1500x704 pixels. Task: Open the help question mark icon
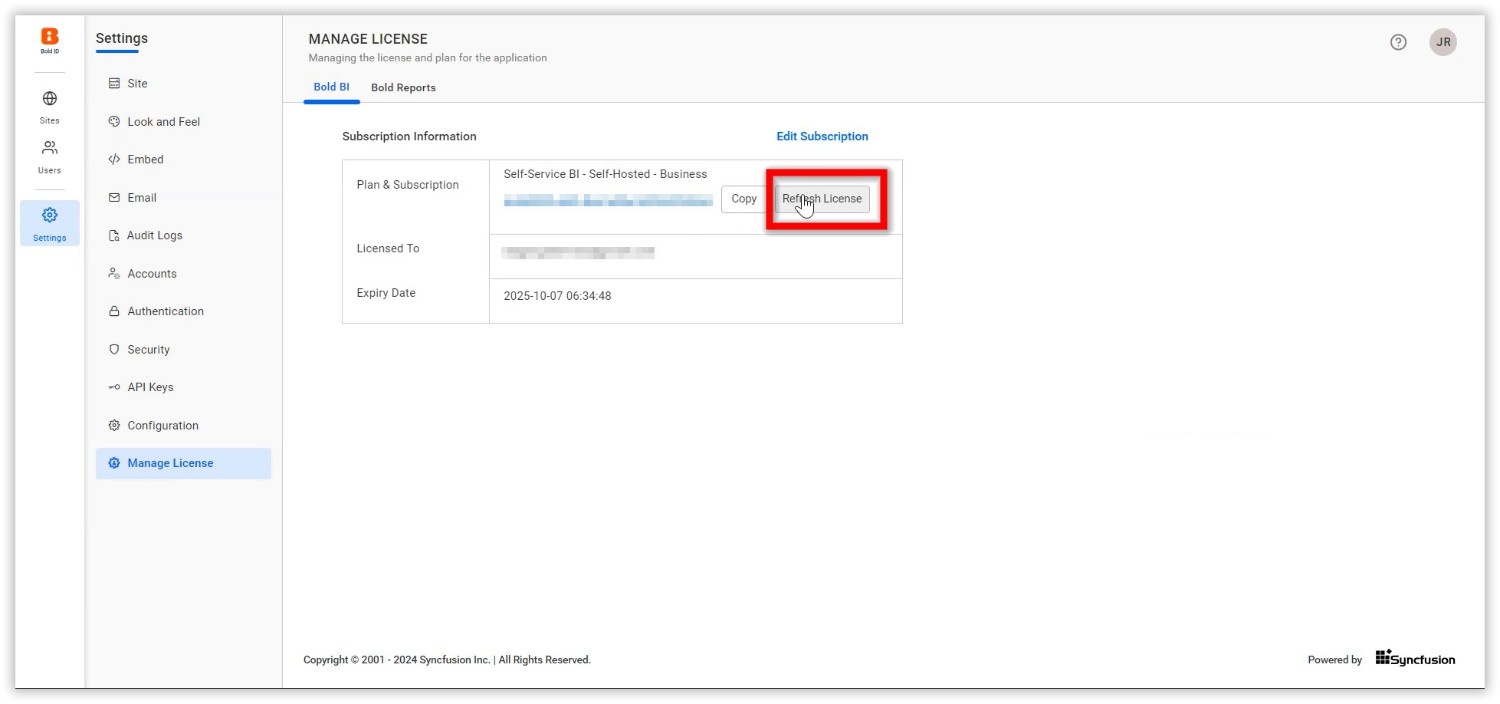(1397, 42)
